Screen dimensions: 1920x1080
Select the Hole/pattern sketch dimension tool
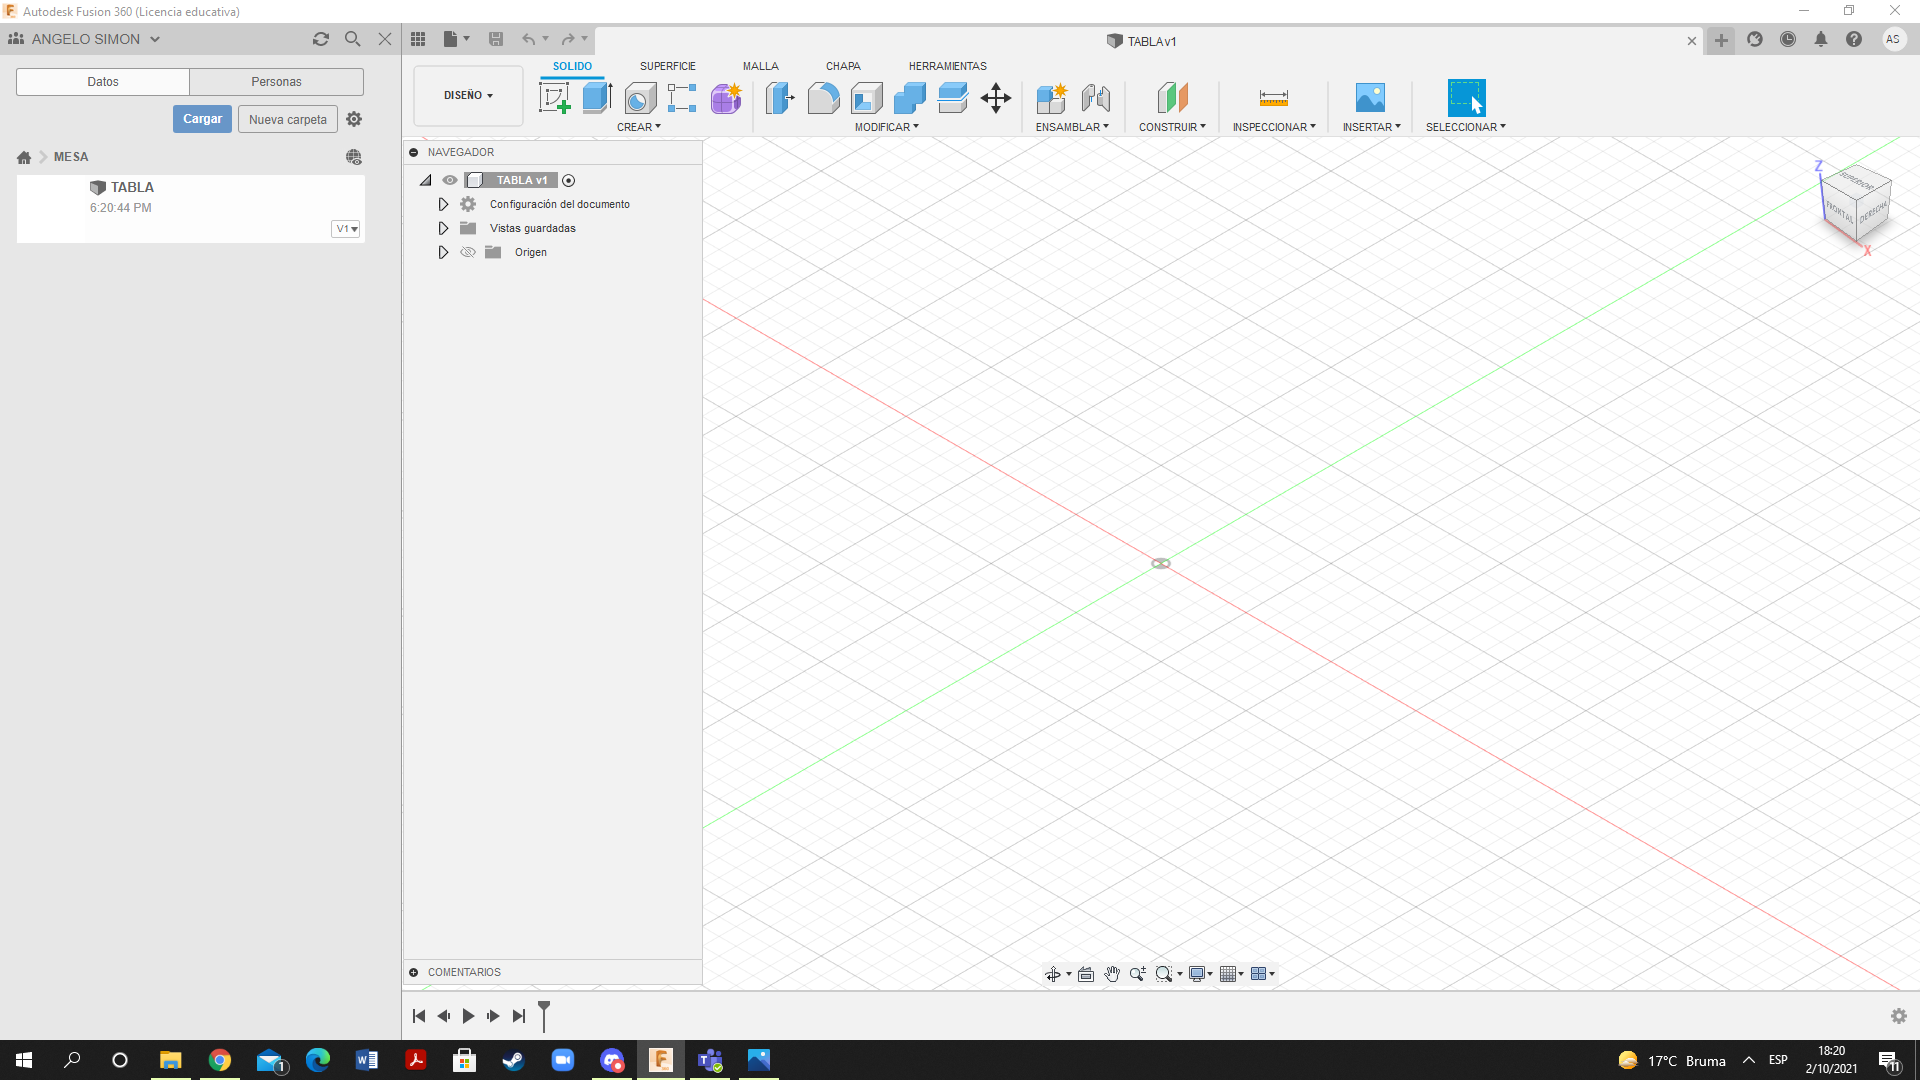click(682, 98)
